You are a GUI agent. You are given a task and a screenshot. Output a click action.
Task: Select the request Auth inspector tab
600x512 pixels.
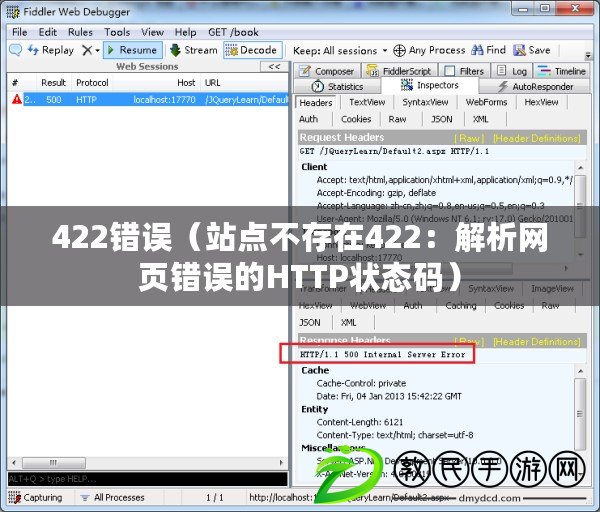pyautogui.click(x=308, y=119)
